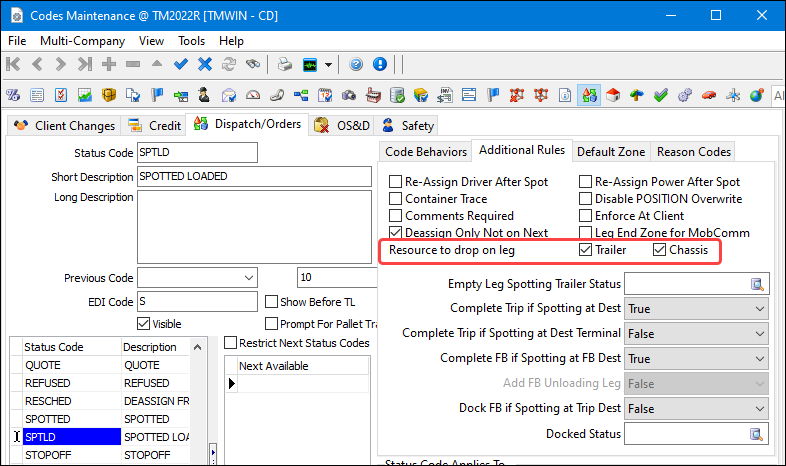Toggle the Comments Required checkbox
Screen dimensions: 786x466
(x=396, y=216)
